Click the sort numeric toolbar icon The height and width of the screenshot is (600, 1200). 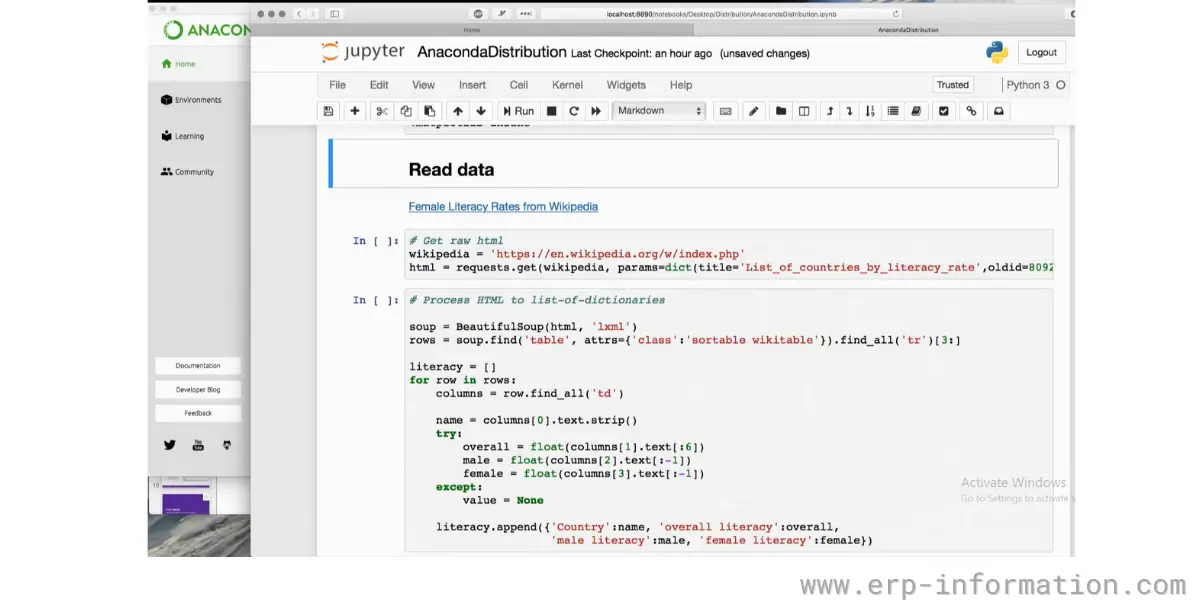[x=869, y=111]
